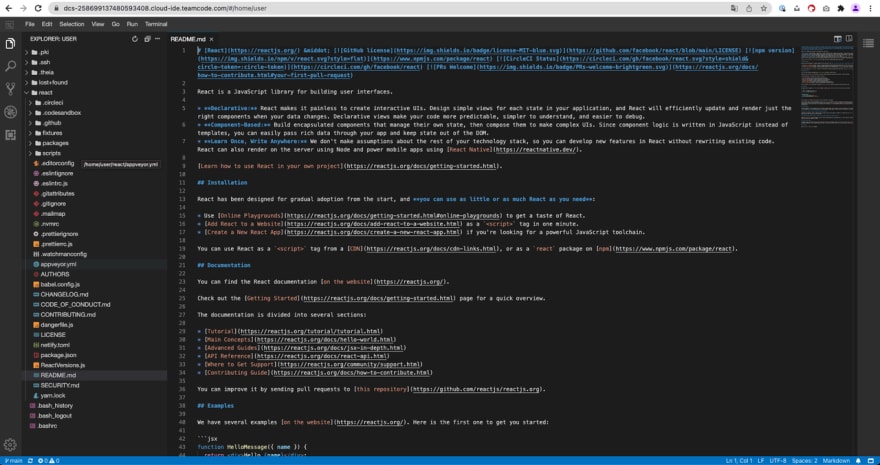
Task: Open problems errors and warnings counter
Action: (x=48, y=461)
